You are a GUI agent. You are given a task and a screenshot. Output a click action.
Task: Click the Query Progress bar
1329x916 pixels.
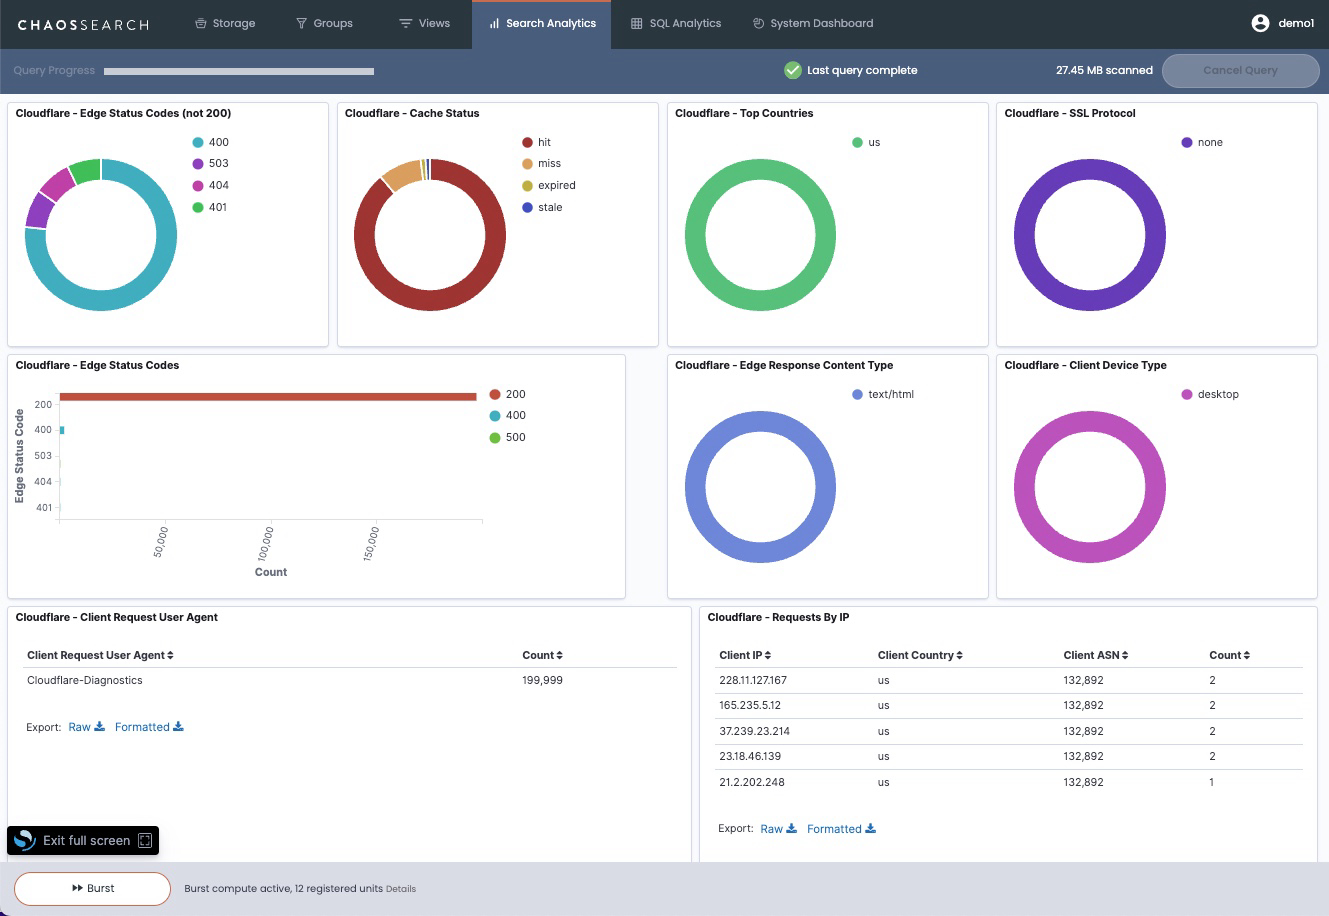tap(239, 71)
